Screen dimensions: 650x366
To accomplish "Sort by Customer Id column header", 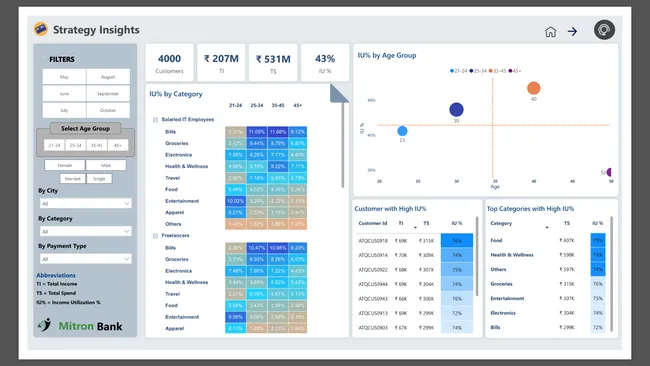I will pos(373,223).
